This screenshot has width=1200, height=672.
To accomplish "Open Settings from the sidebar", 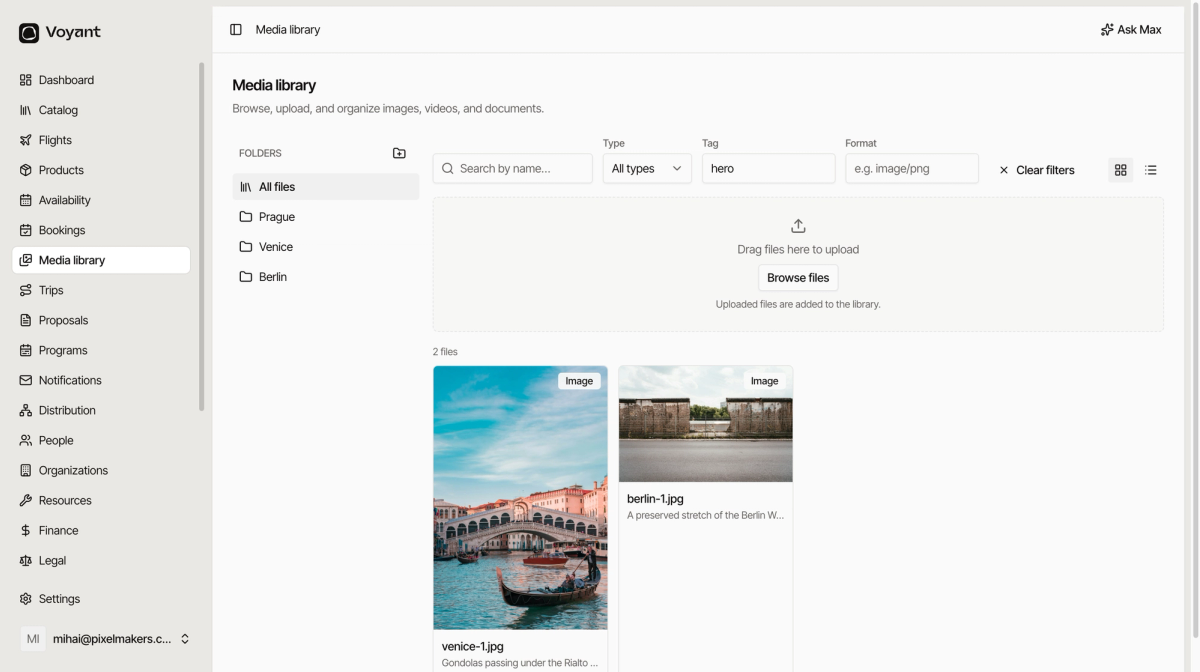I will click(x=101, y=599).
